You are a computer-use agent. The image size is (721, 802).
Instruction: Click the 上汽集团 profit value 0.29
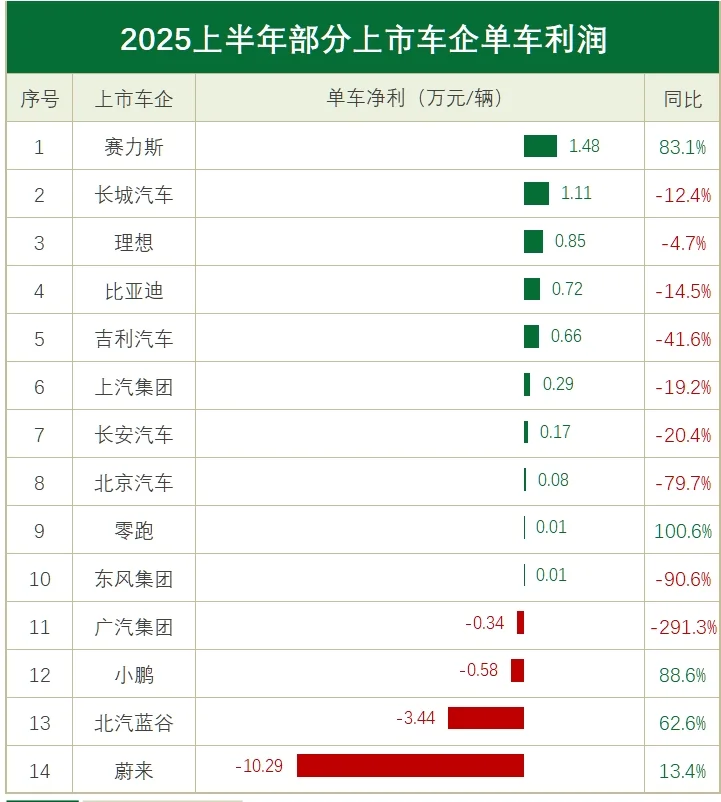pyautogui.click(x=558, y=384)
